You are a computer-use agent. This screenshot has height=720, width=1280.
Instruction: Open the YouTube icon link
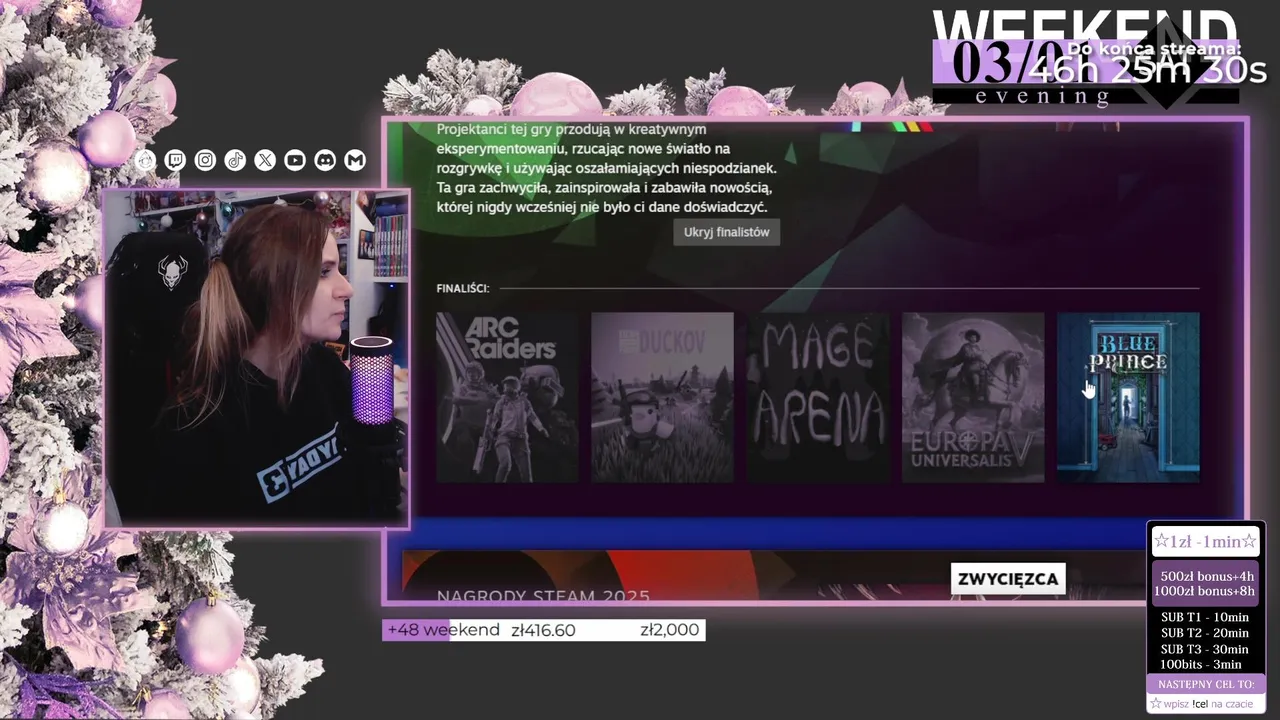(295, 160)
